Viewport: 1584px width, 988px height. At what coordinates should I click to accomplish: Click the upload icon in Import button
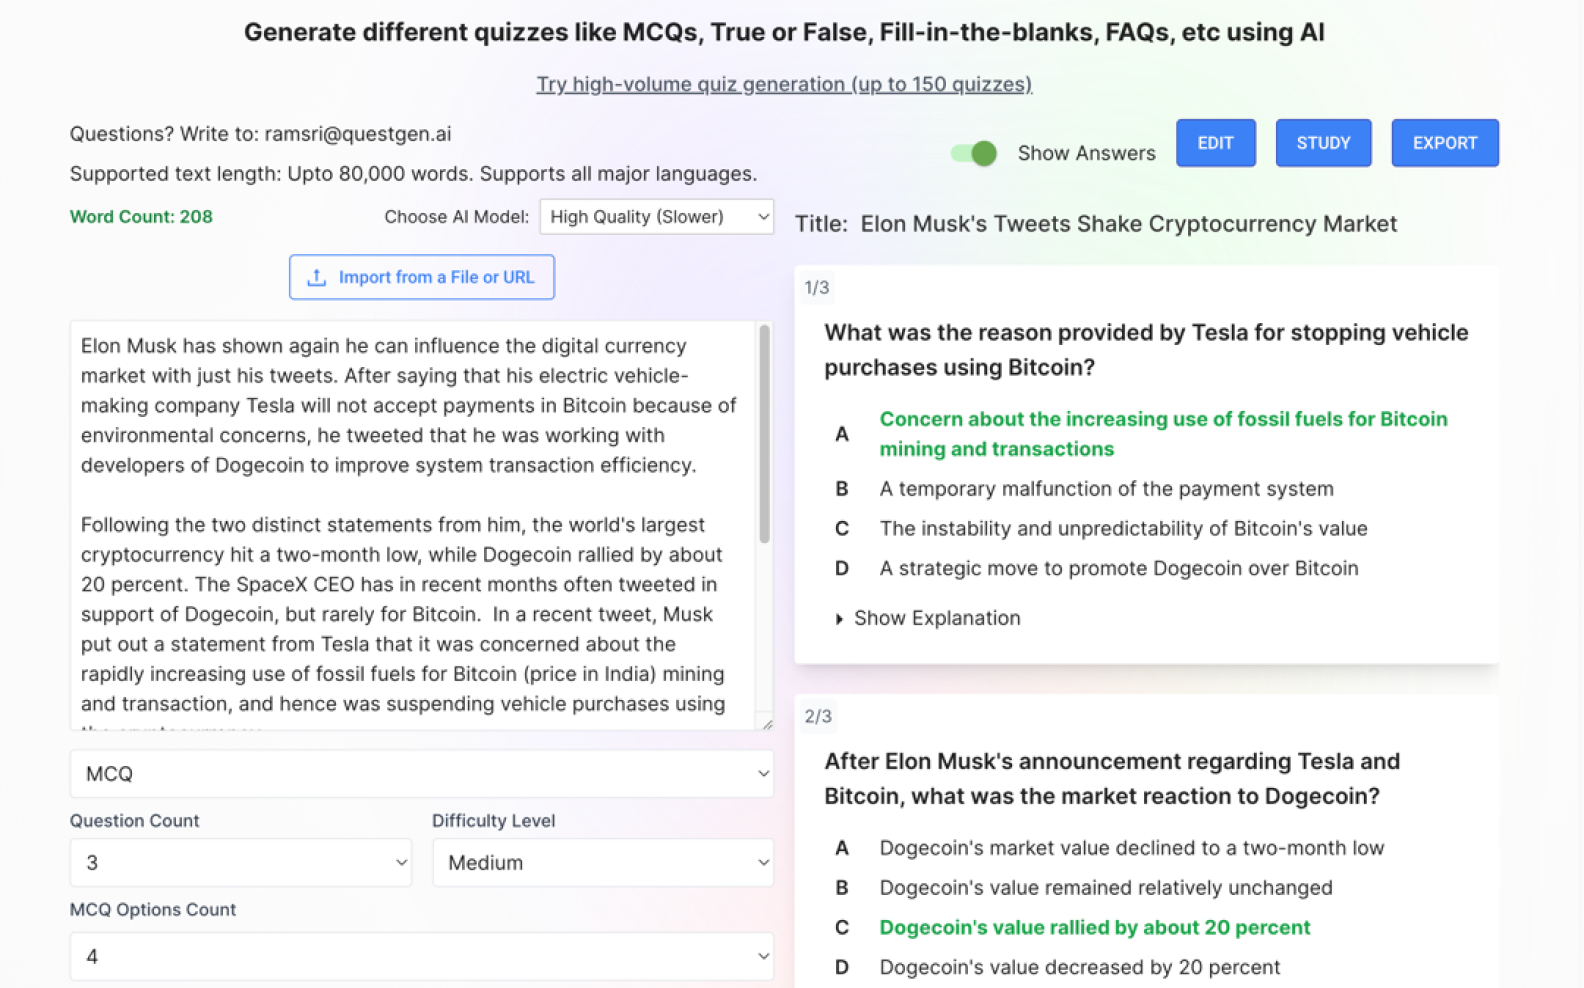[x=316, y=277]
